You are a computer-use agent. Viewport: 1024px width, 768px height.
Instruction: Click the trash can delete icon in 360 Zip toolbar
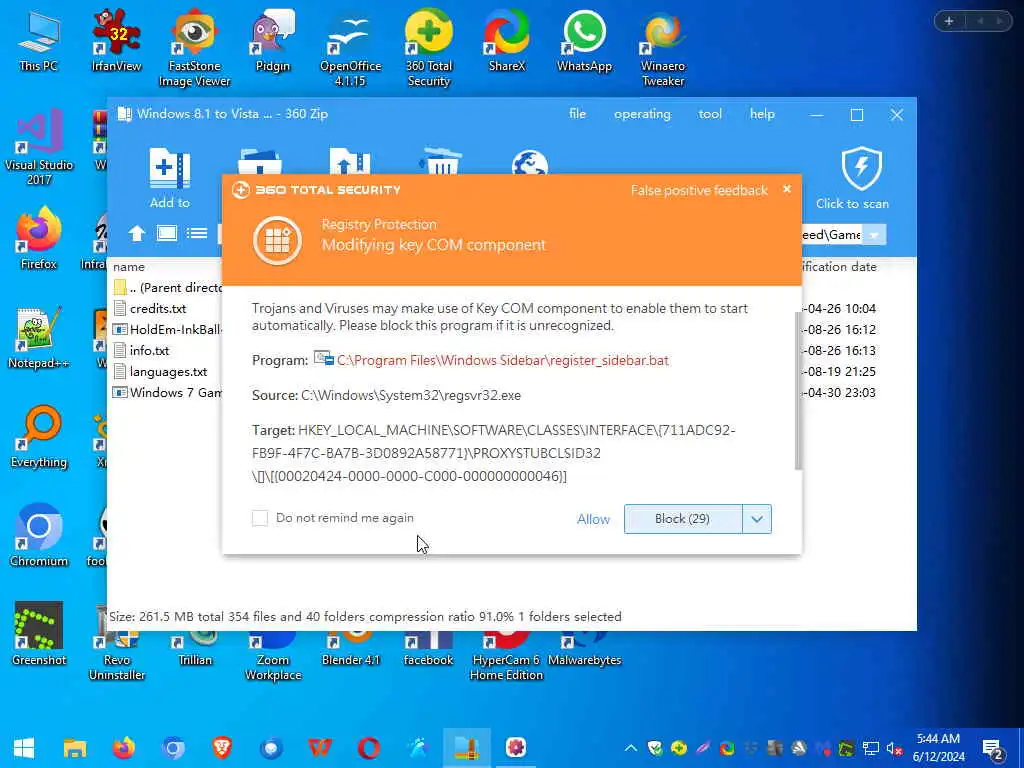(x=441, y=162)
